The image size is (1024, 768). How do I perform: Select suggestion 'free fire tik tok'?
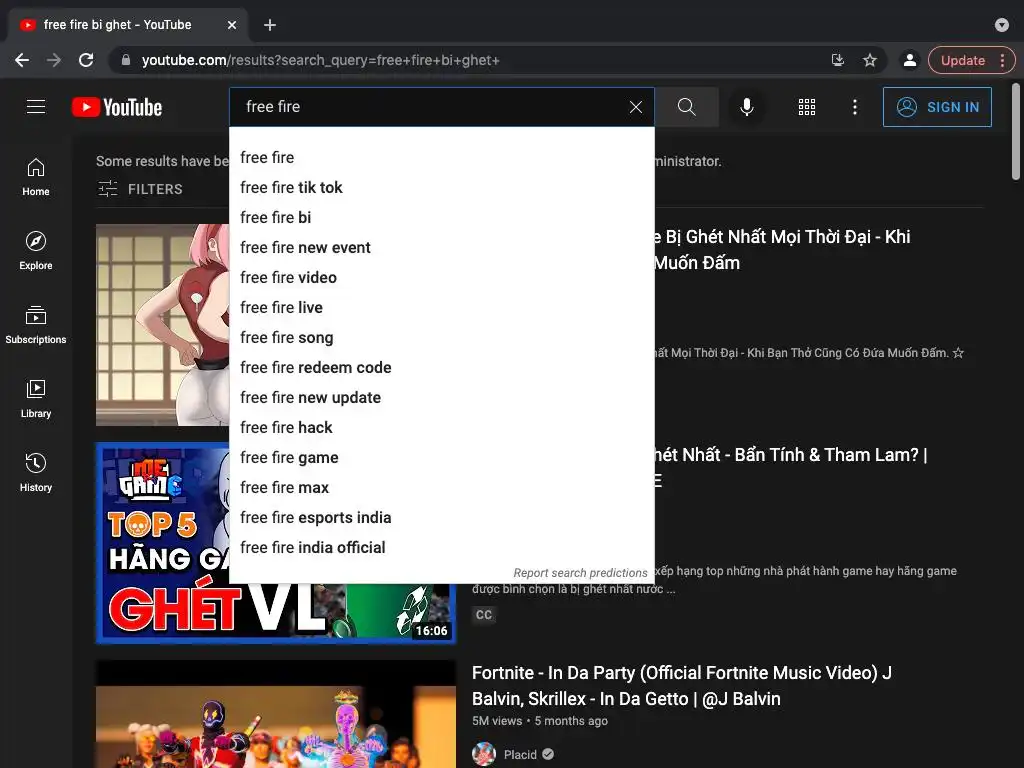pyautogui.click(x=442, y=187)
